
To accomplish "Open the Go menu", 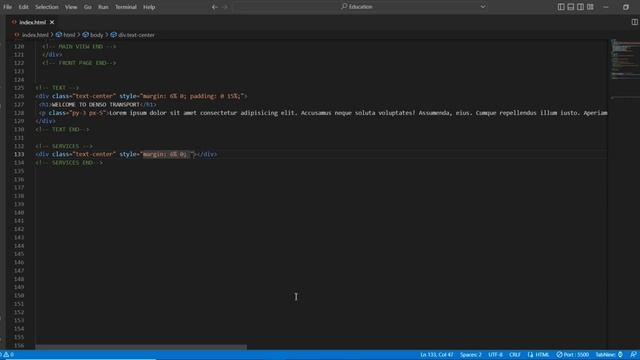I will point(87,7).
